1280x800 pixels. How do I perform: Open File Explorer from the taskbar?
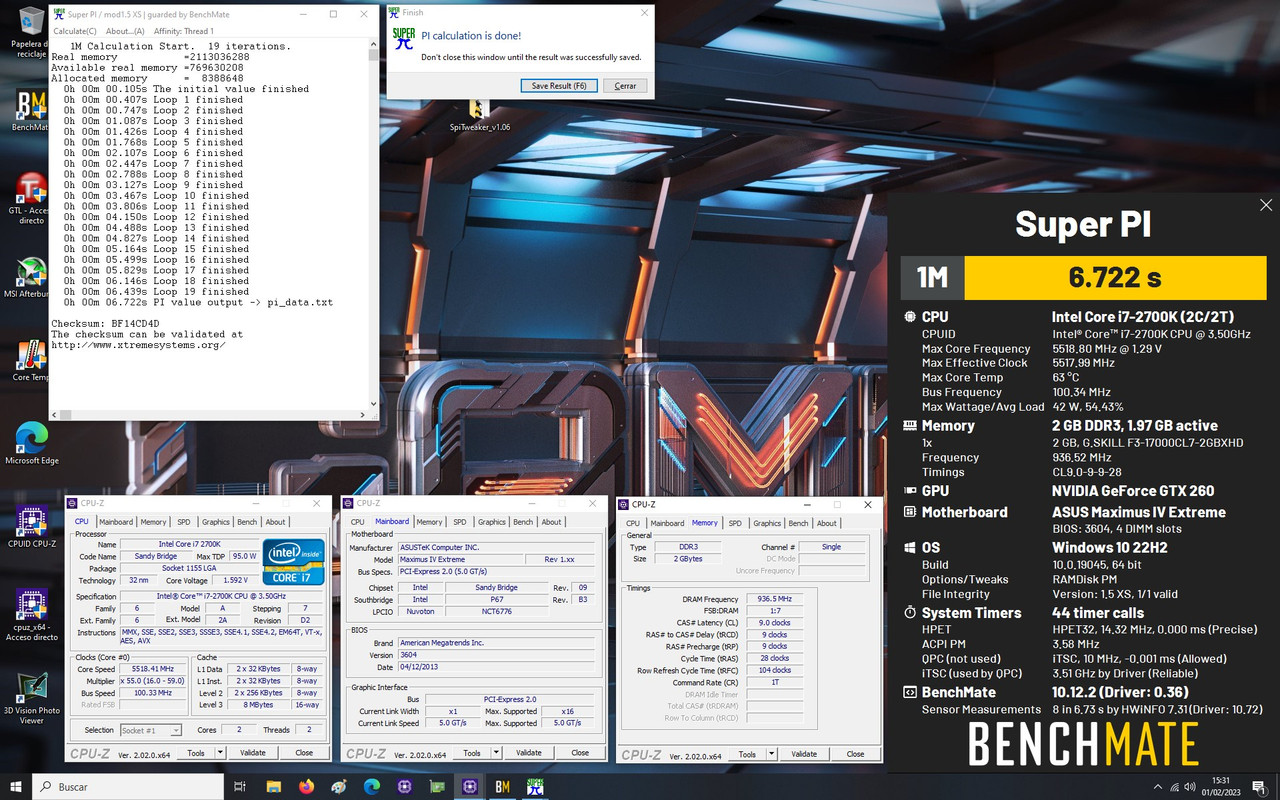coord(272,787)
